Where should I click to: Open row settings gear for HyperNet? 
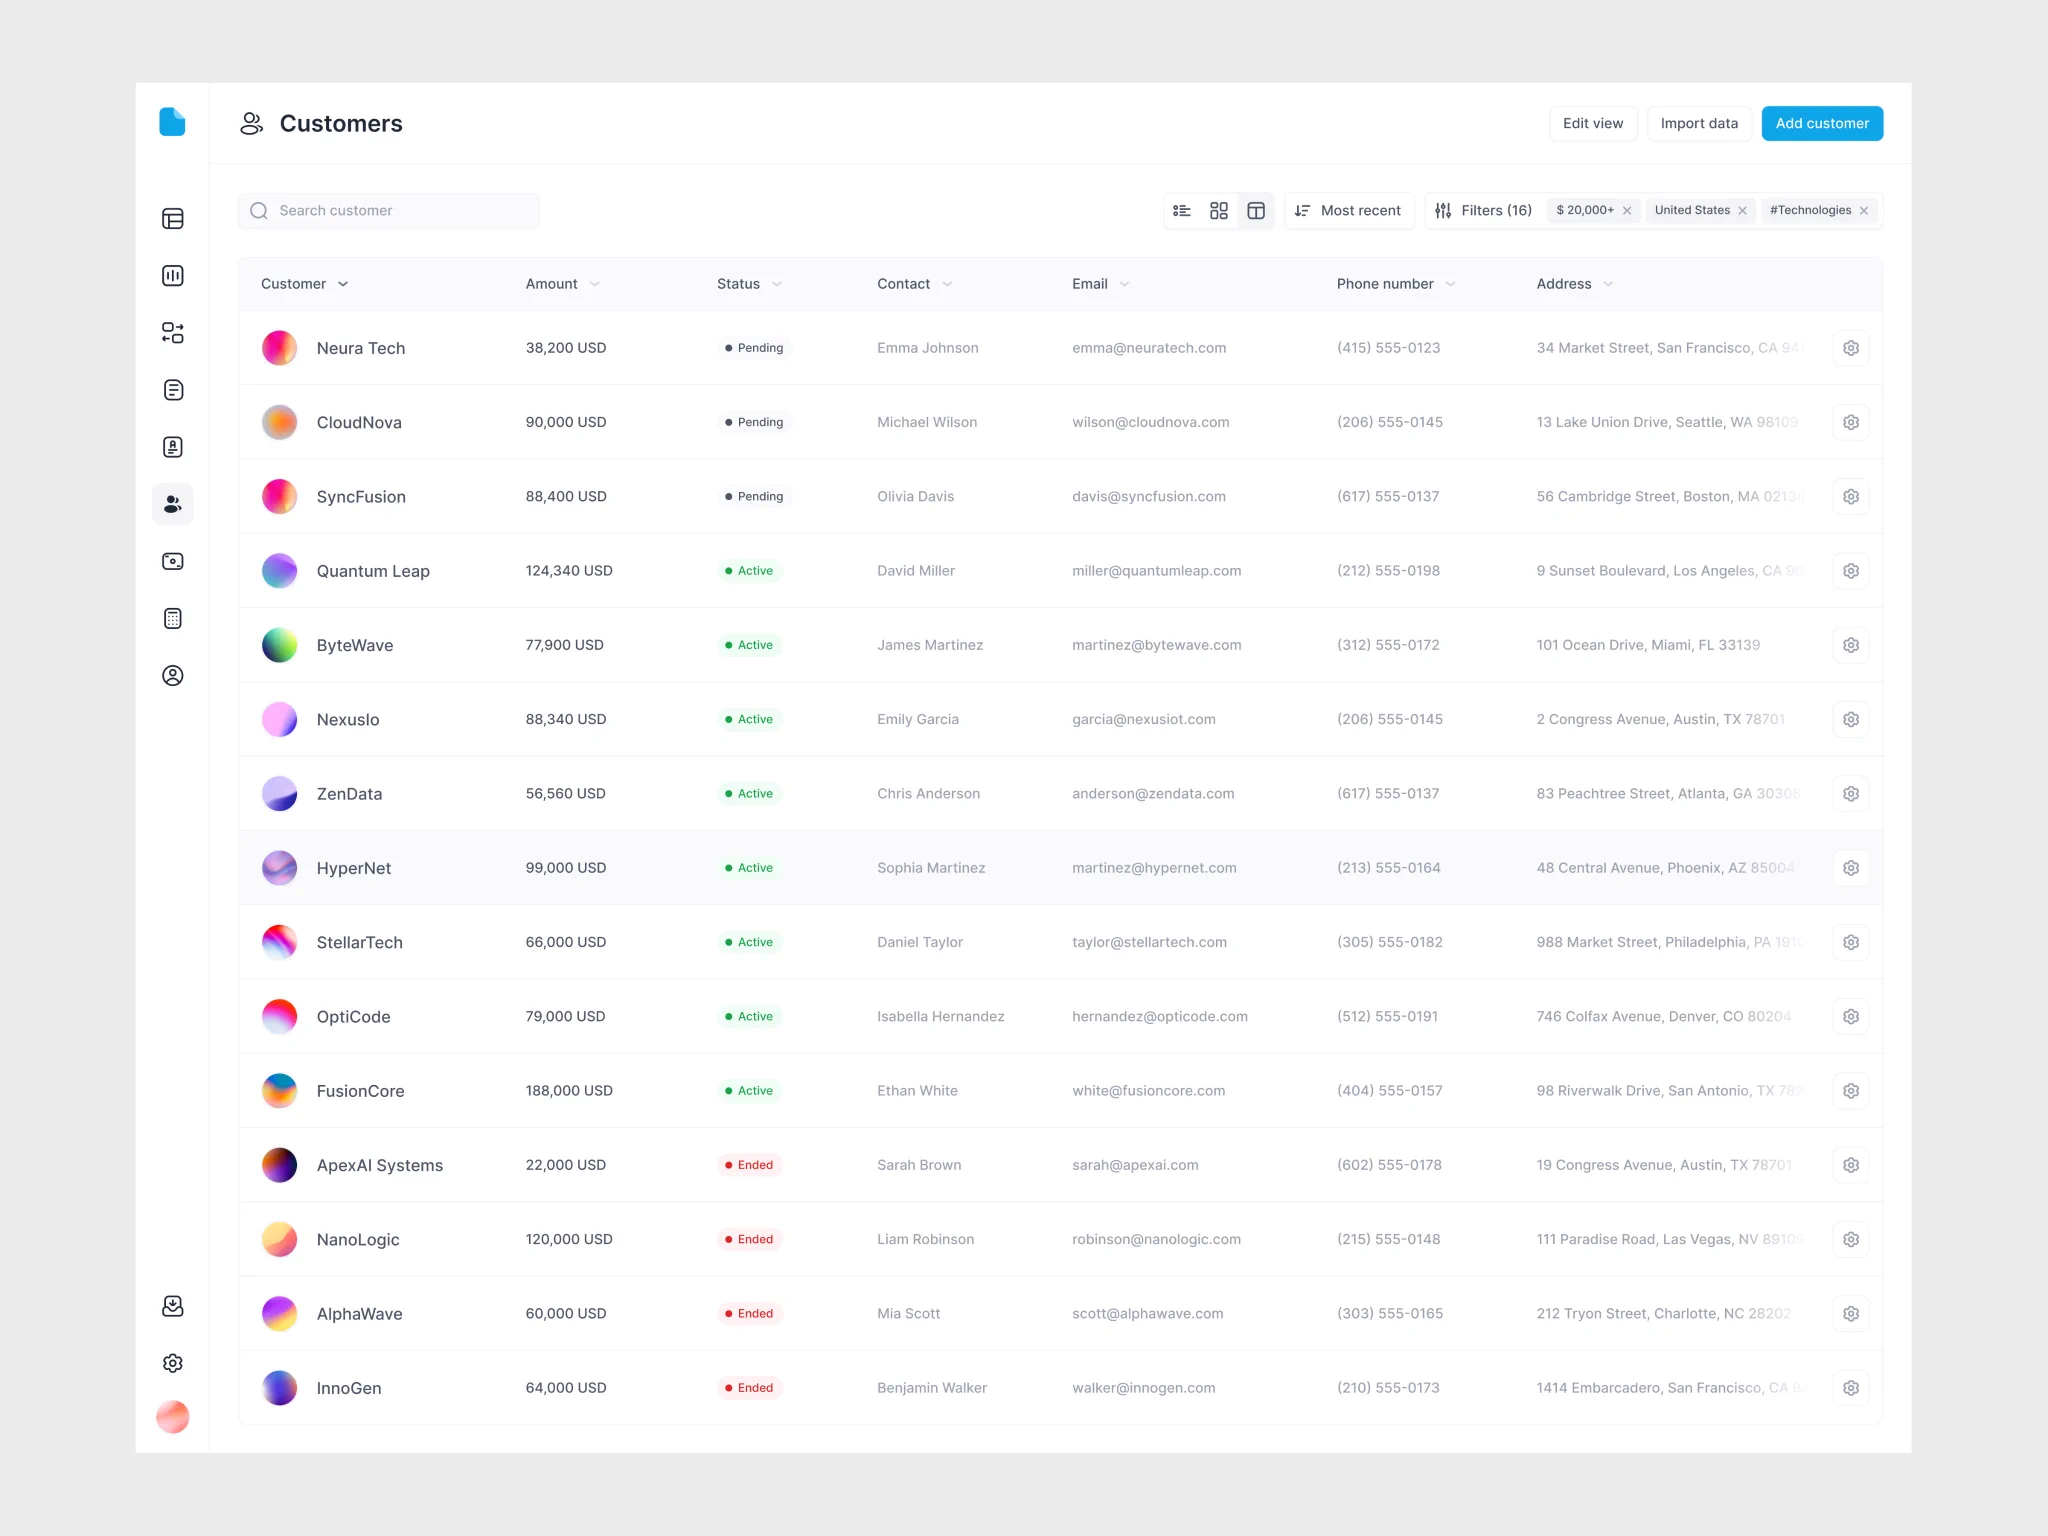(1851, 868)
